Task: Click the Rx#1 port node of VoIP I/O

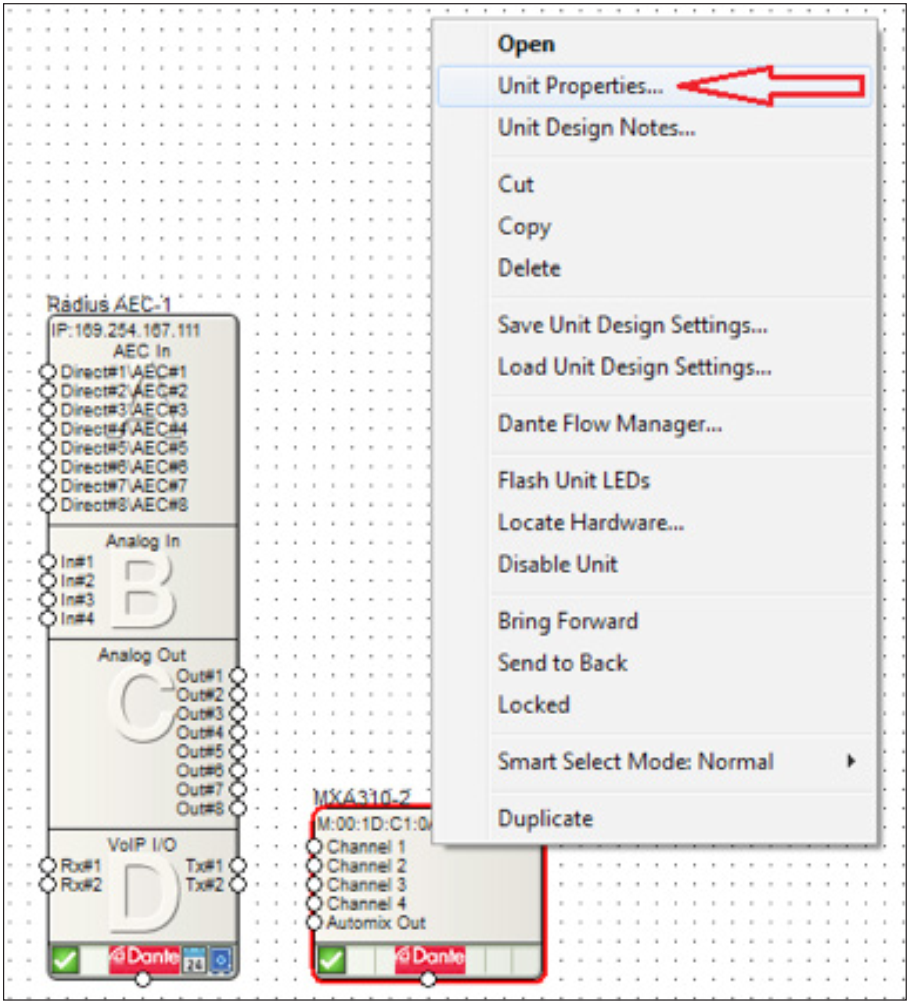Action: click(x=48, y=865)
